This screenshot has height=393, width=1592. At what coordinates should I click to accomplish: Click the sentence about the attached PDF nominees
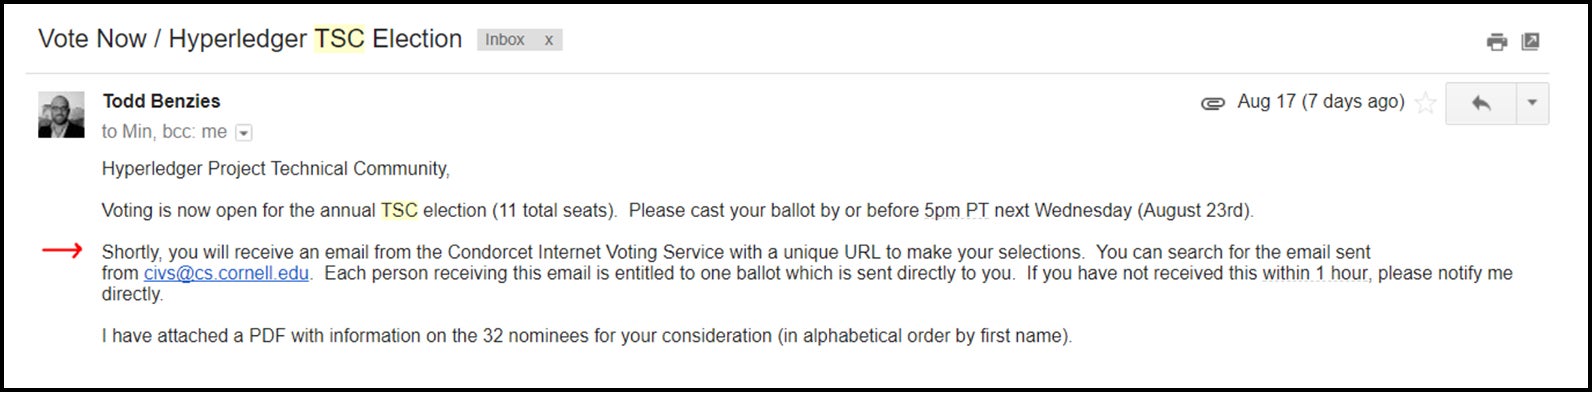[586, 336]
